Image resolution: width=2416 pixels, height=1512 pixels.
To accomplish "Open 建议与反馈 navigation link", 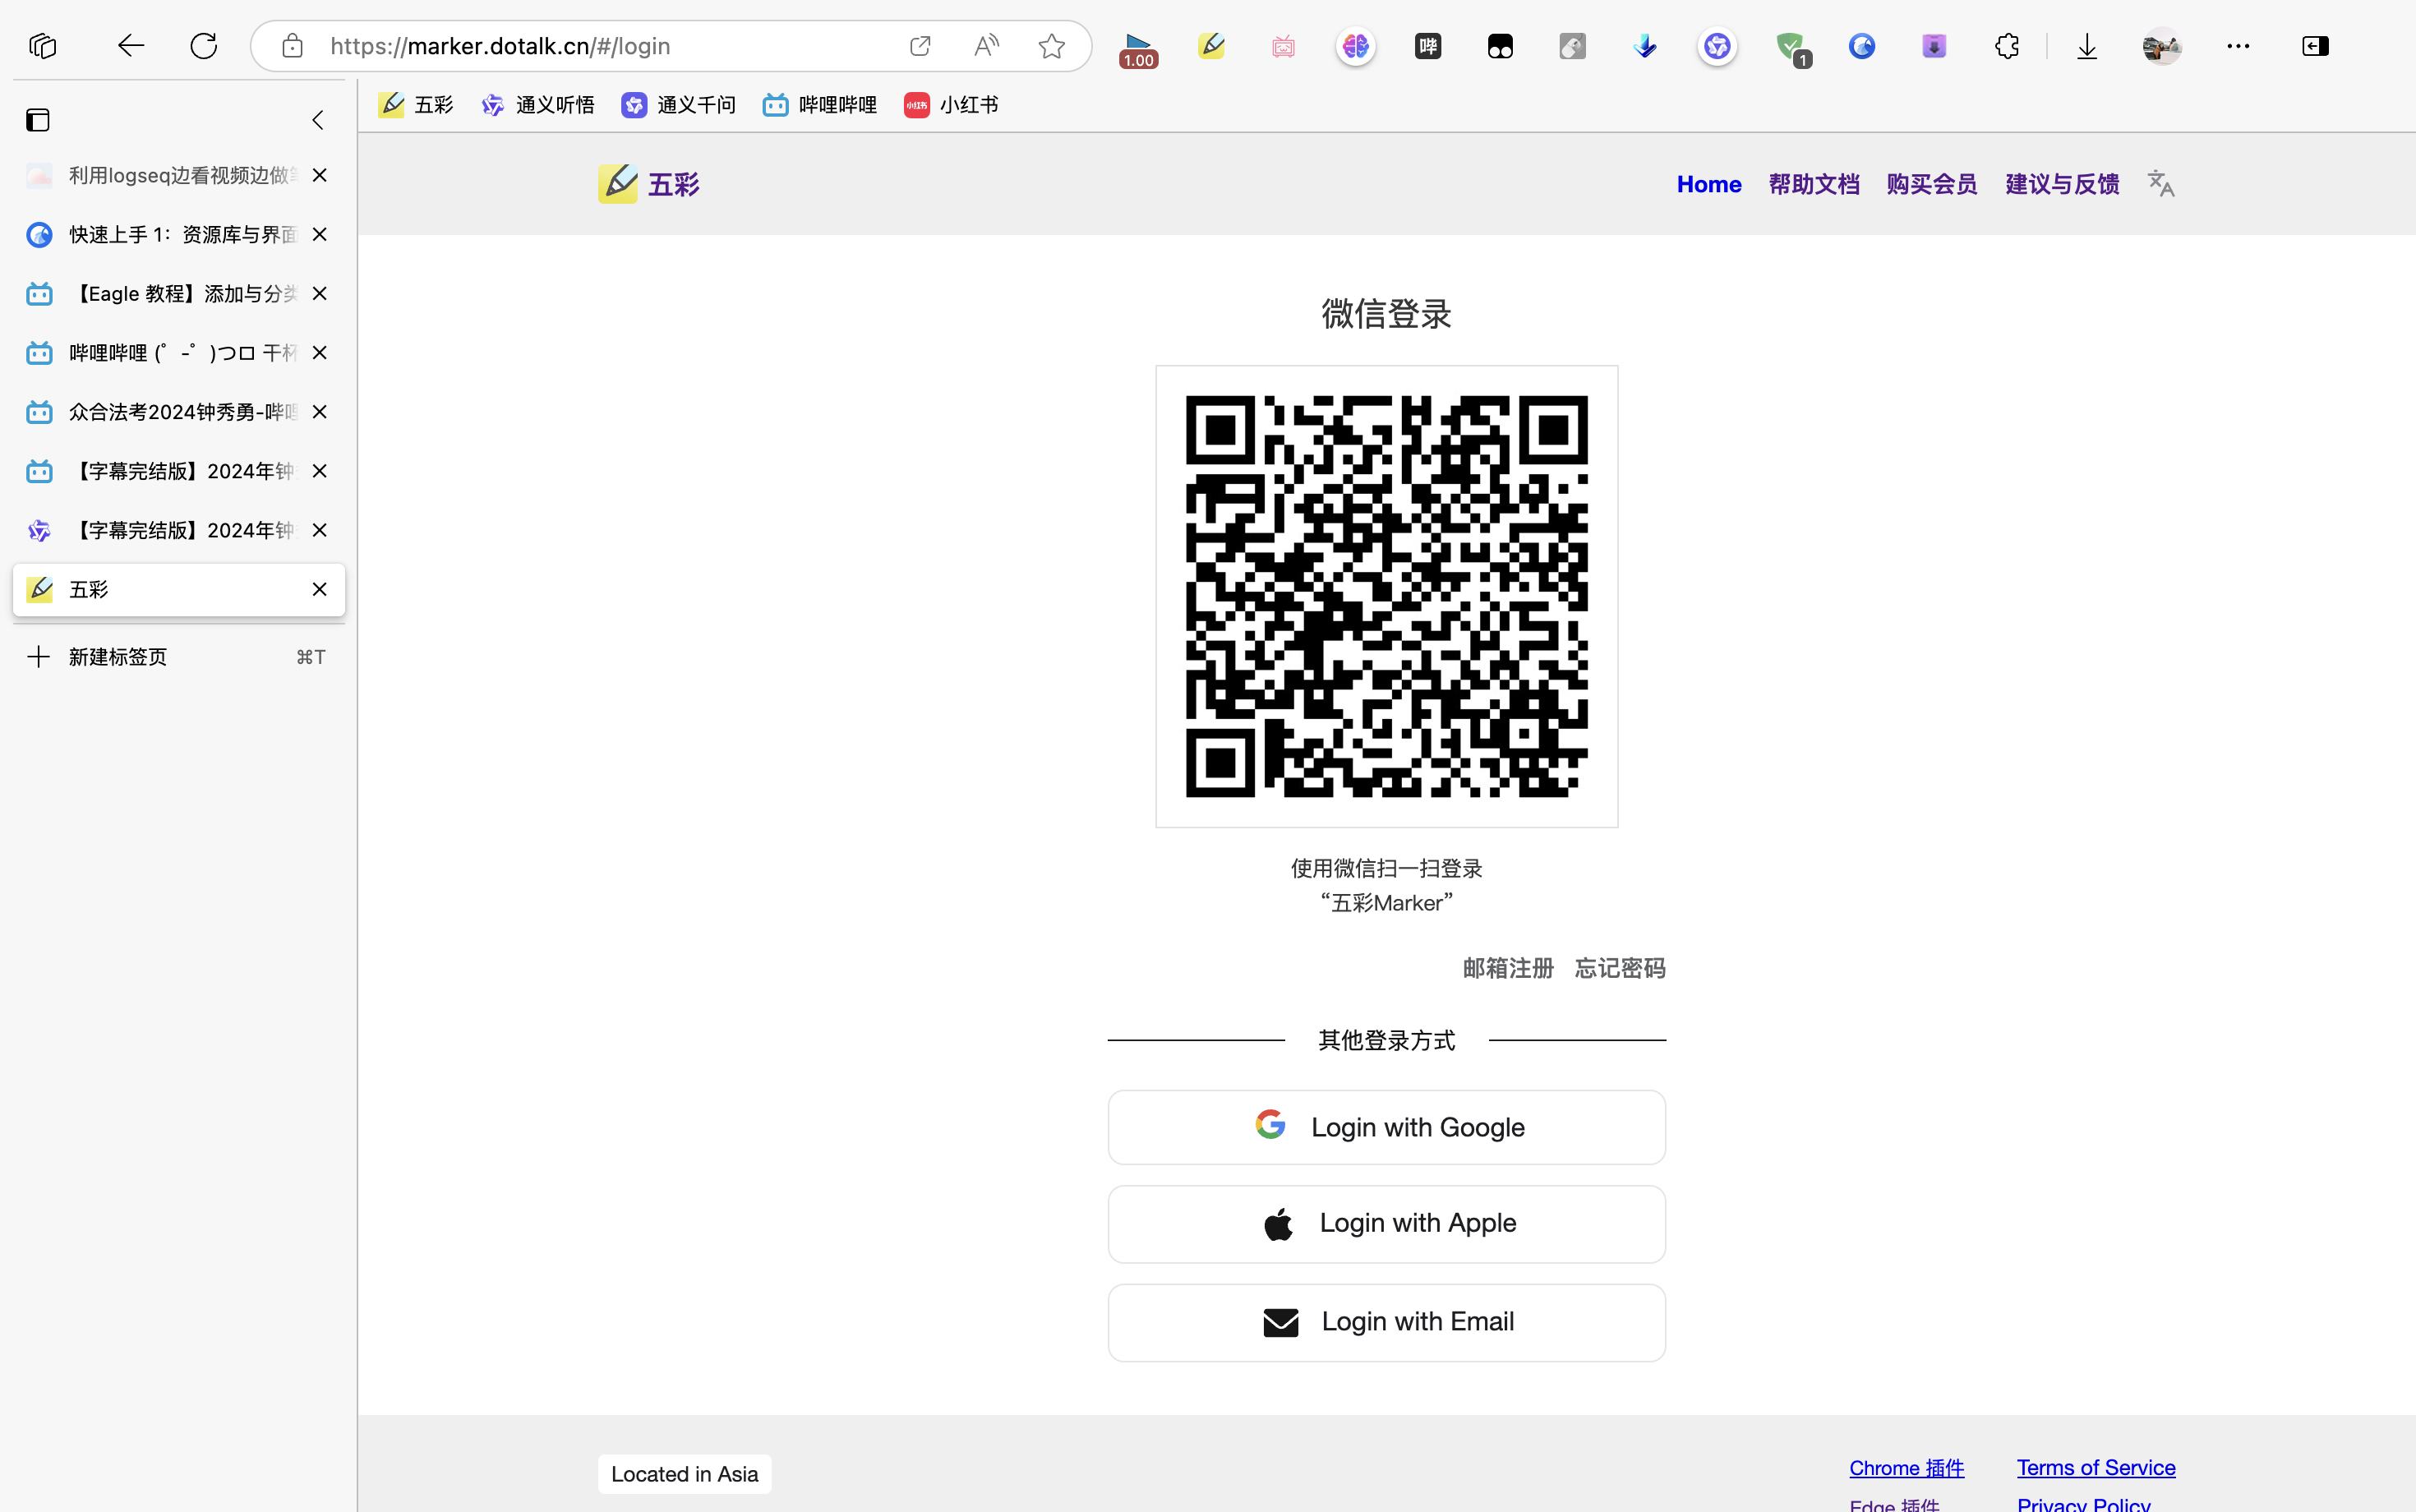I will click(x=2061, y=184).
